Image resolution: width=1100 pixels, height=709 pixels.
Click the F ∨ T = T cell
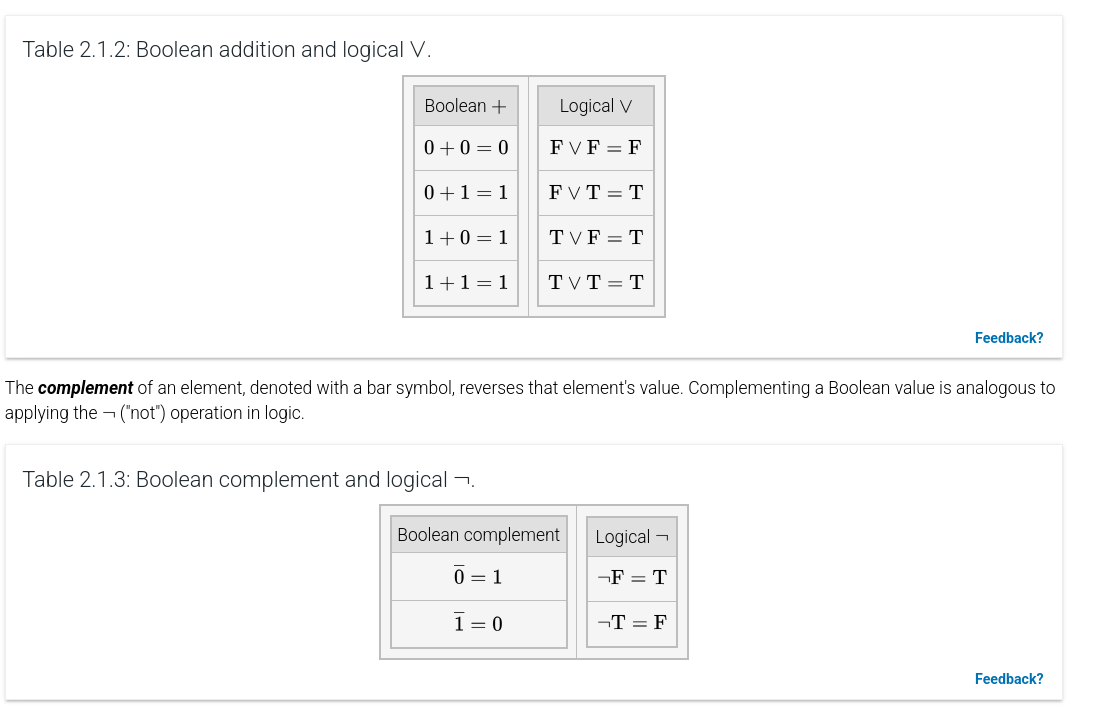(596, 193)
